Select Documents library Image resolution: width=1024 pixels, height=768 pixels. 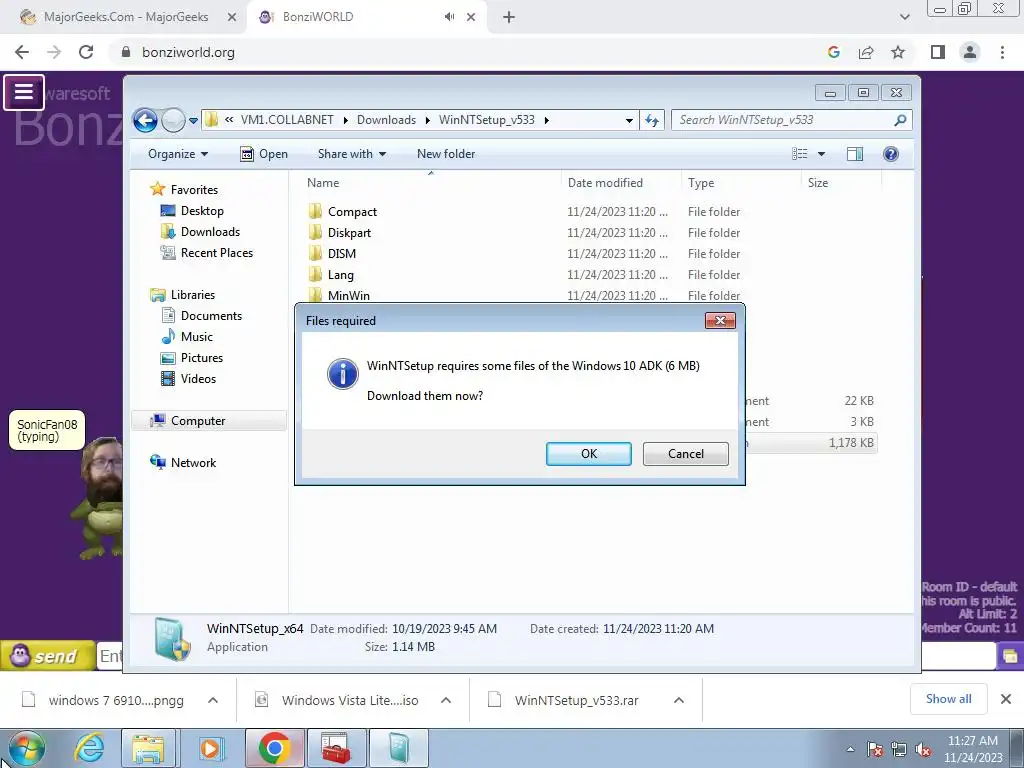(x=211, y=315)
